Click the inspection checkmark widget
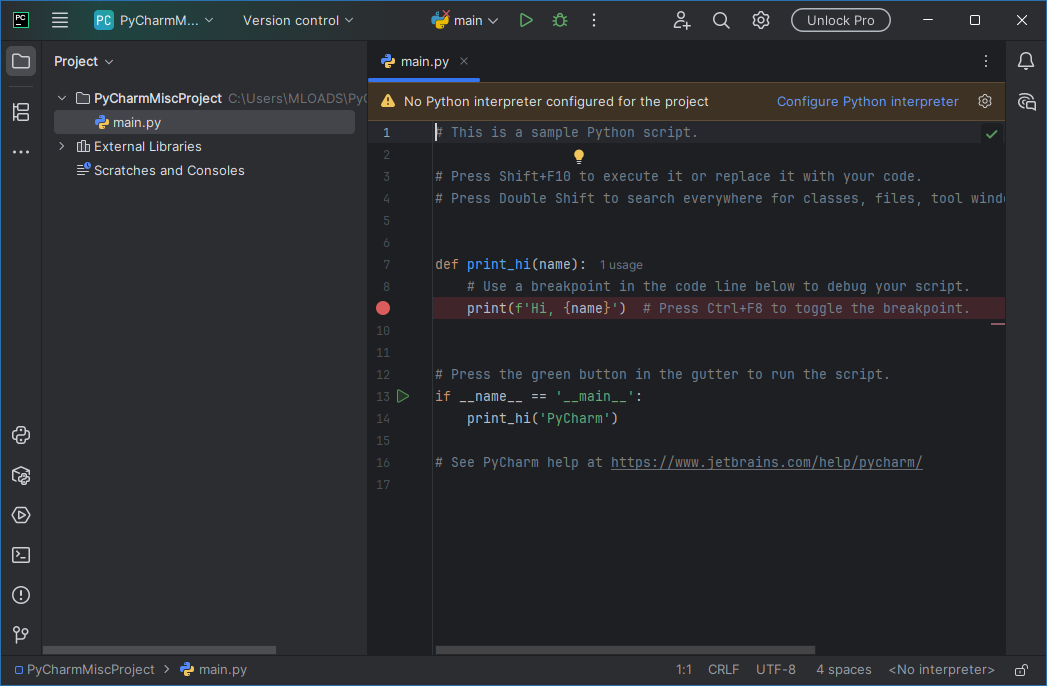1047x686 pixels. (x=992, y=134)
